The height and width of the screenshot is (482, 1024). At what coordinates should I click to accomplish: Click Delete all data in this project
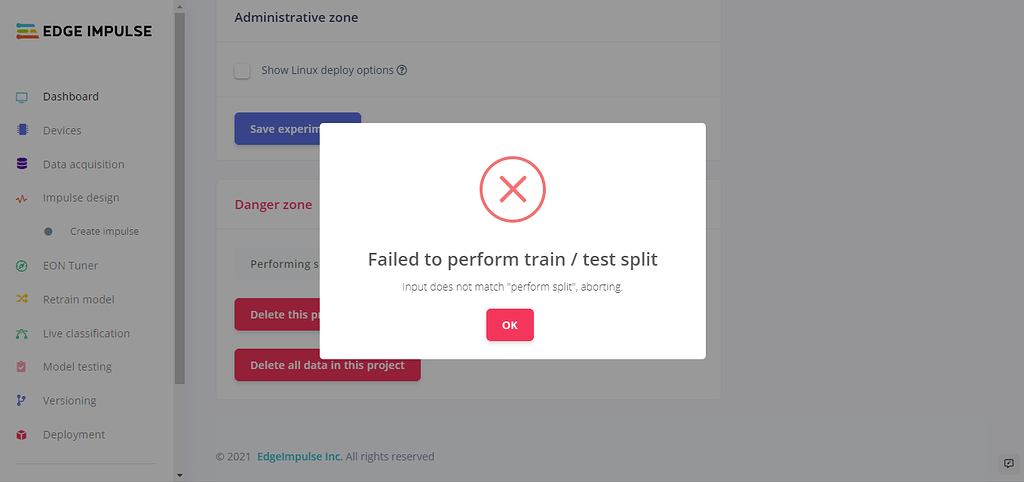327,365
